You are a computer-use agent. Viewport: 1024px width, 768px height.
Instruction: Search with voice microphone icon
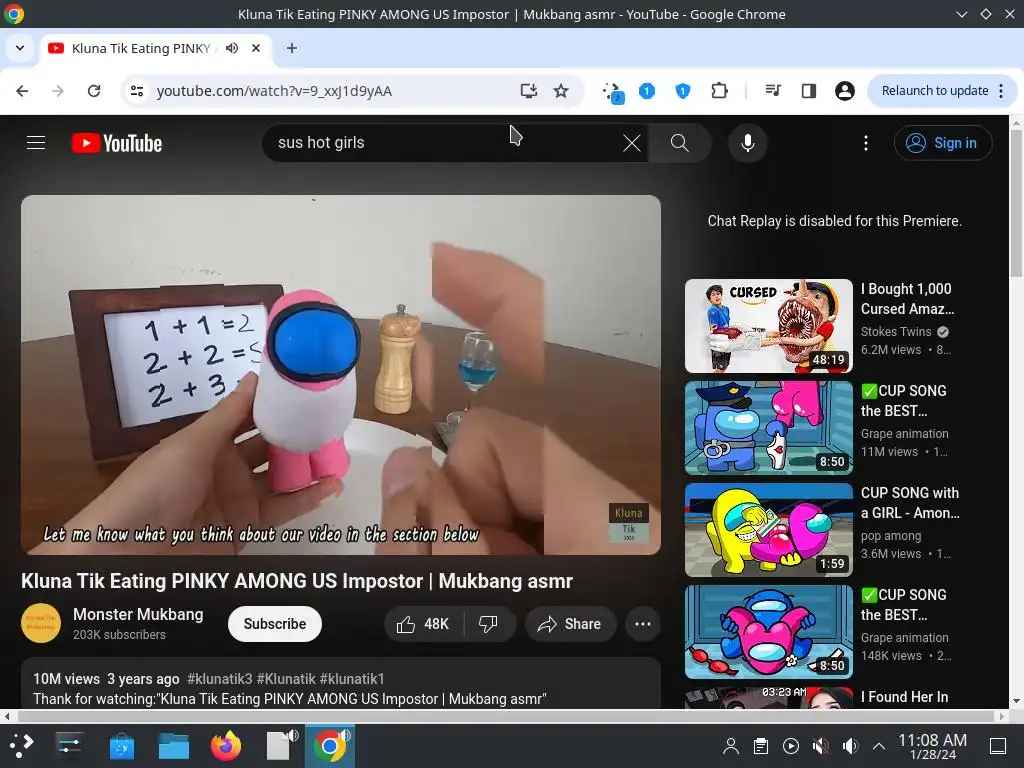point(748,142)
